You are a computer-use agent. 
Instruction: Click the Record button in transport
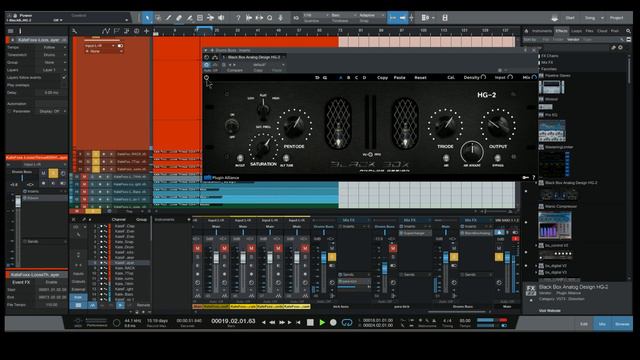pyautogui.click(x=333, y=322)
